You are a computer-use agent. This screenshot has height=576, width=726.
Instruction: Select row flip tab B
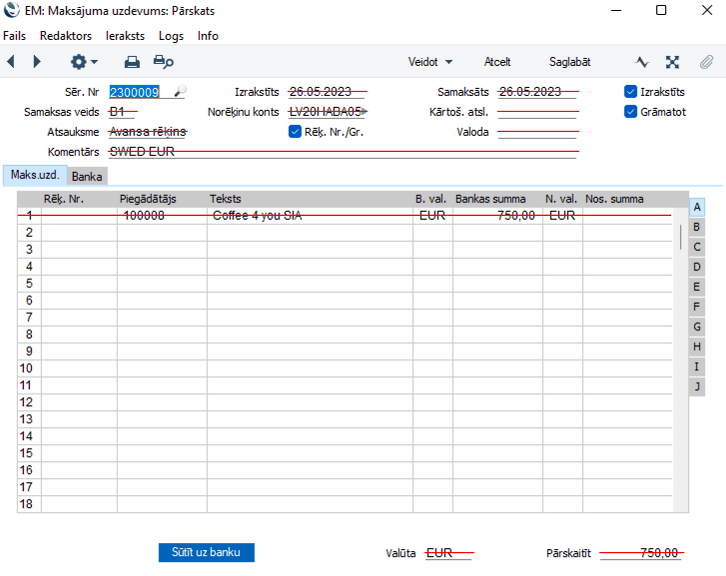click(x=697, y=227)
